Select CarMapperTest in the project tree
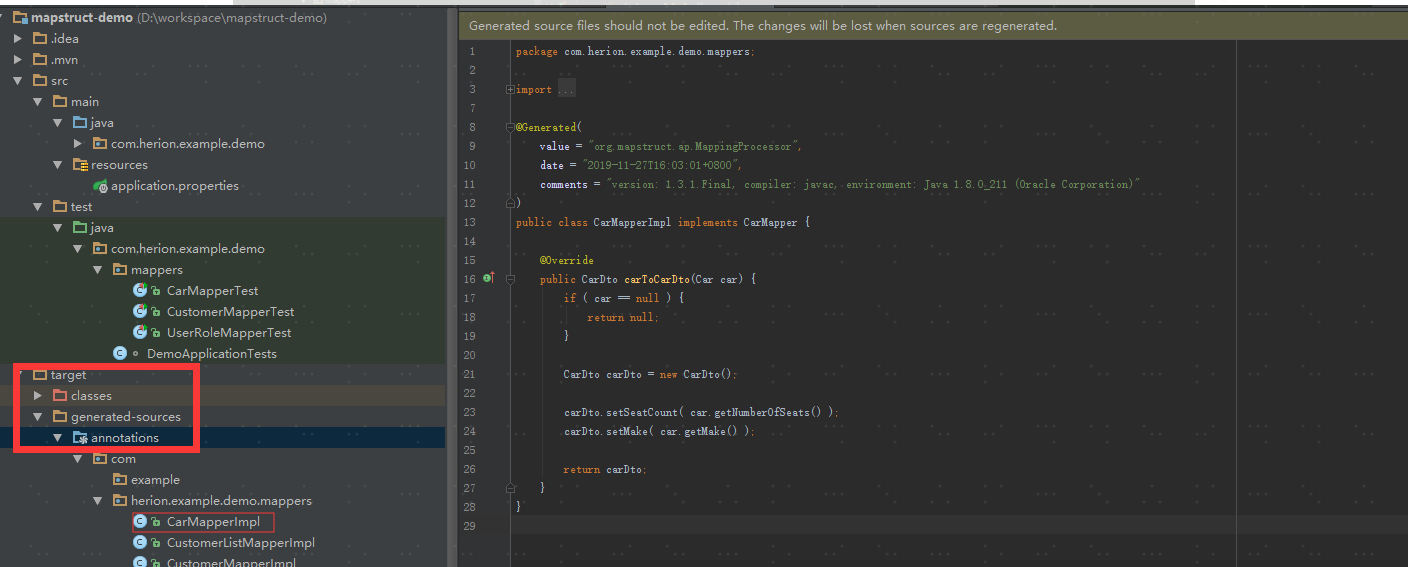Image resolution: width=1408 pixels, height=567 pixels. pyautogui.click(x=212, y=291)
